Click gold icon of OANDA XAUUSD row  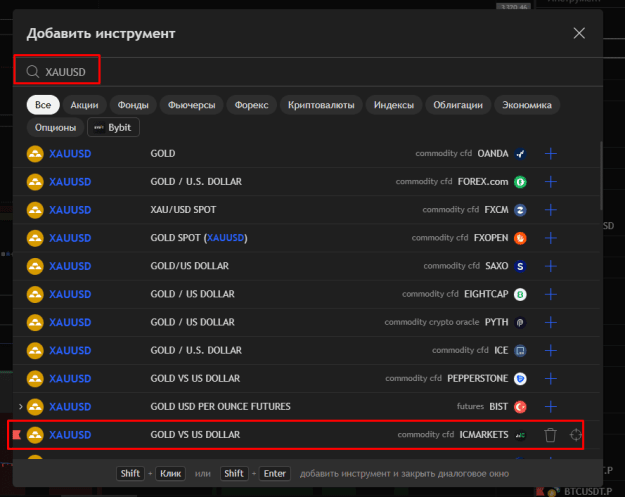(x=35, y=153)
